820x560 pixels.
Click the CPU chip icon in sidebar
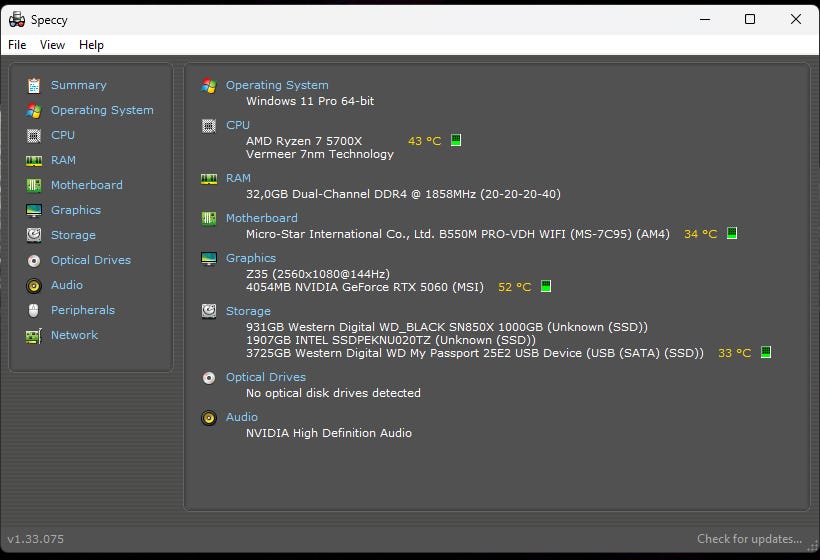(x=34, y=135)
